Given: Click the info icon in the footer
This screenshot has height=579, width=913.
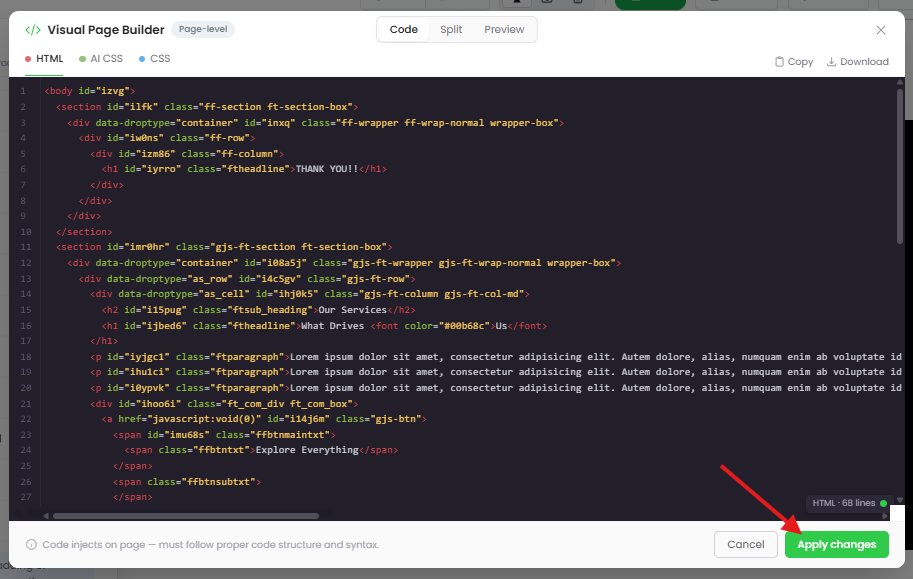Looking at the screenshot, I should coord(31,545).
